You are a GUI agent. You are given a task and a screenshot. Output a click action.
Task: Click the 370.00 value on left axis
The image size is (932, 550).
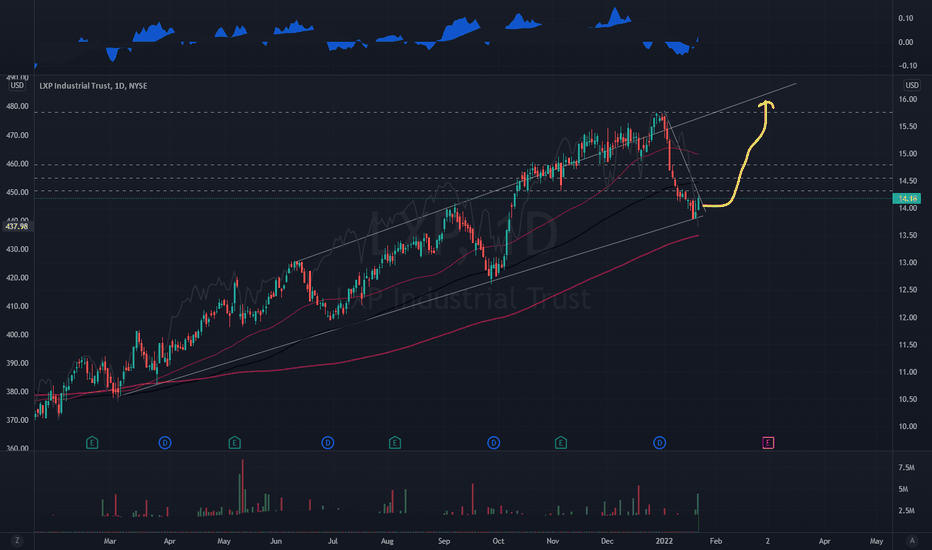tap(17, 420)
